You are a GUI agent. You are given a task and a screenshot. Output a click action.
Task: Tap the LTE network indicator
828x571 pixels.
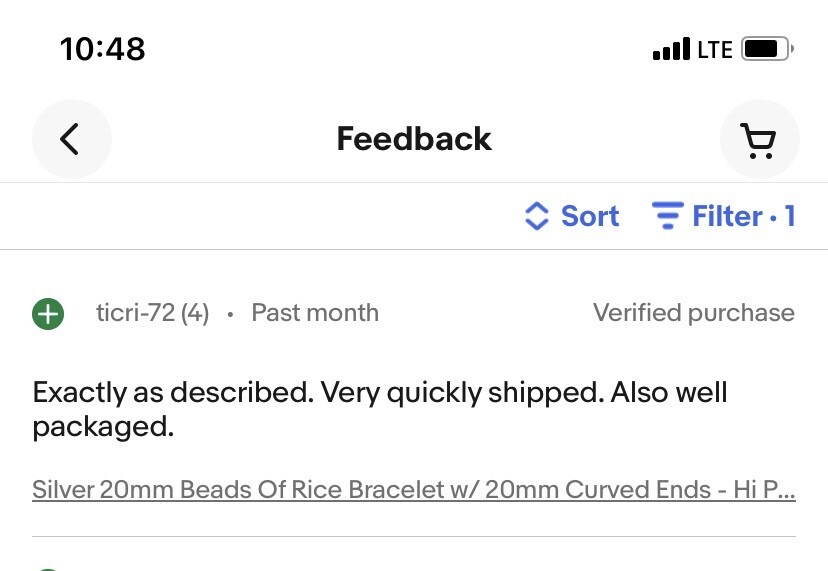pyautogui.click(x=715, y=50)
